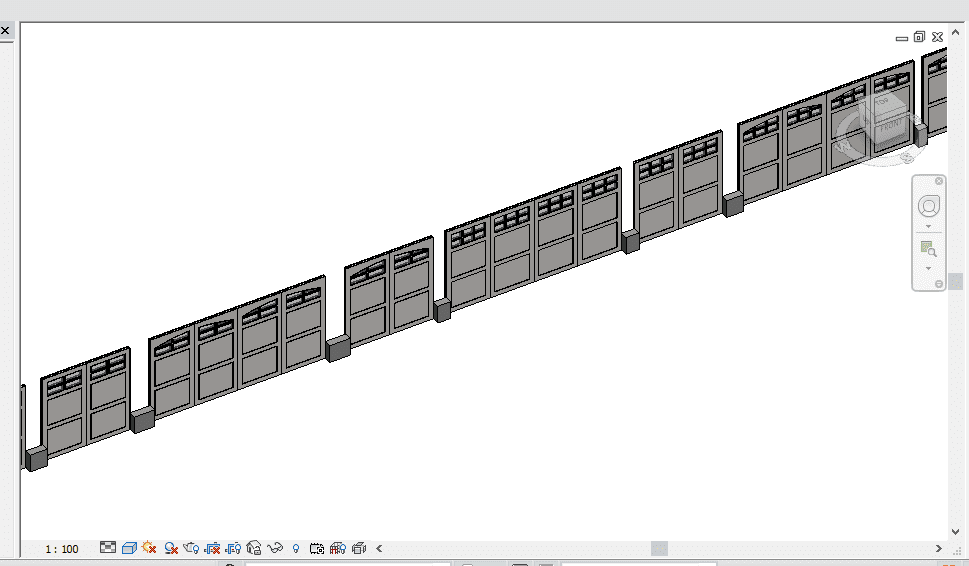Image resolution: width=969 pixels, height=566 pixels.
Task: Lock or unlock the 3D view
Action: (254, 548)
